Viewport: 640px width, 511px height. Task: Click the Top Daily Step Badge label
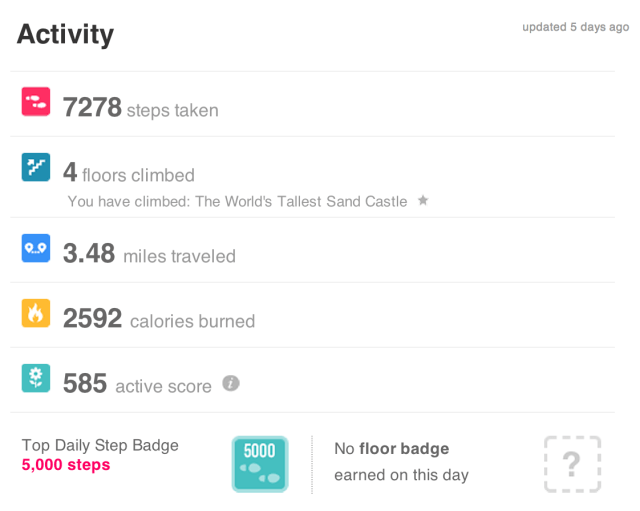click(x=99, y=445)
